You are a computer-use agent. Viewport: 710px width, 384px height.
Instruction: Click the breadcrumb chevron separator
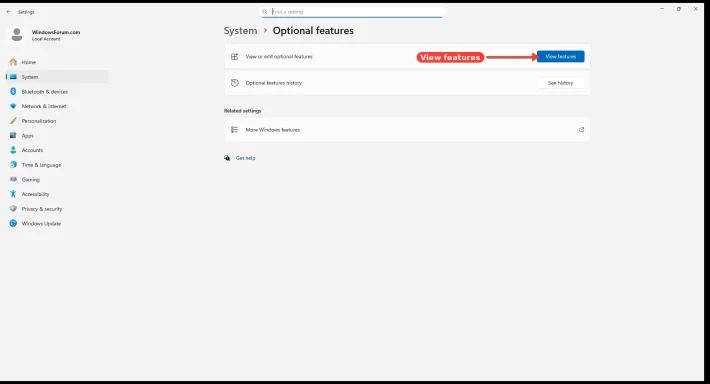[265, 31]
